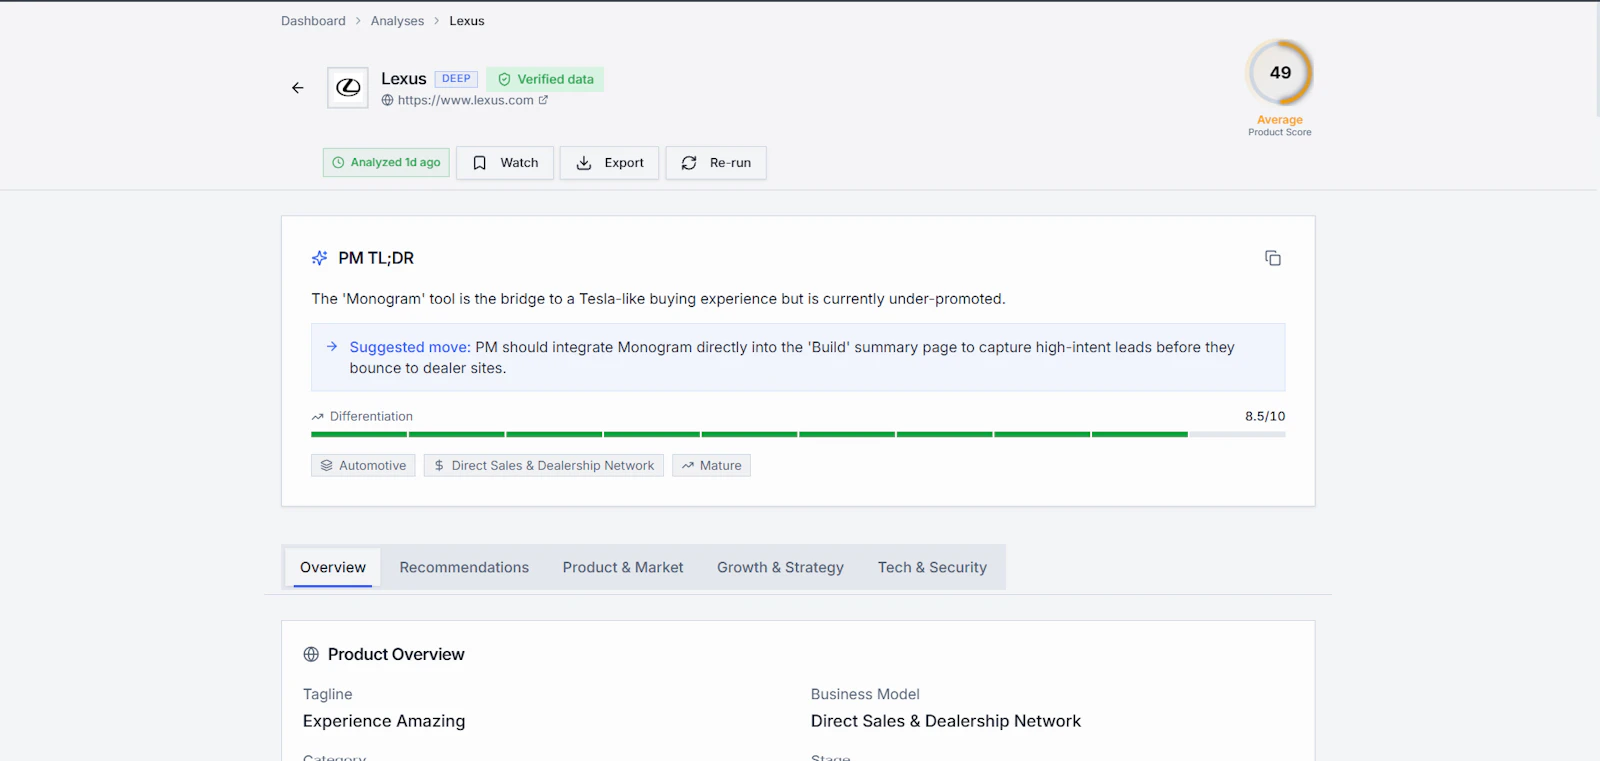Image resolution: width=1600 pixels, height=761 pixels.
Task: Click the Business Model value text
Action: point(946,721)
